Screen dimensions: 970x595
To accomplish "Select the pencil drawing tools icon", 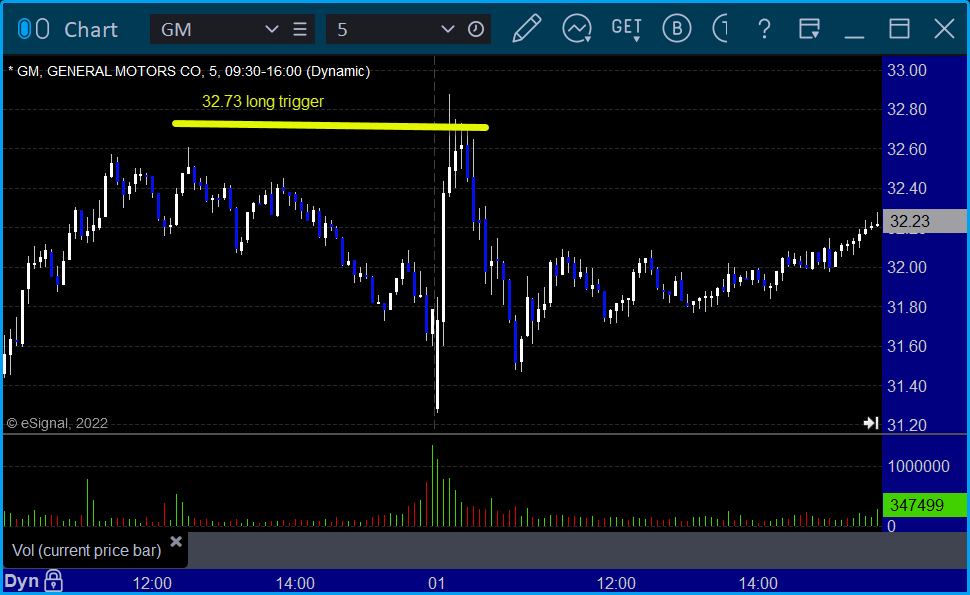I will point(527,28).
